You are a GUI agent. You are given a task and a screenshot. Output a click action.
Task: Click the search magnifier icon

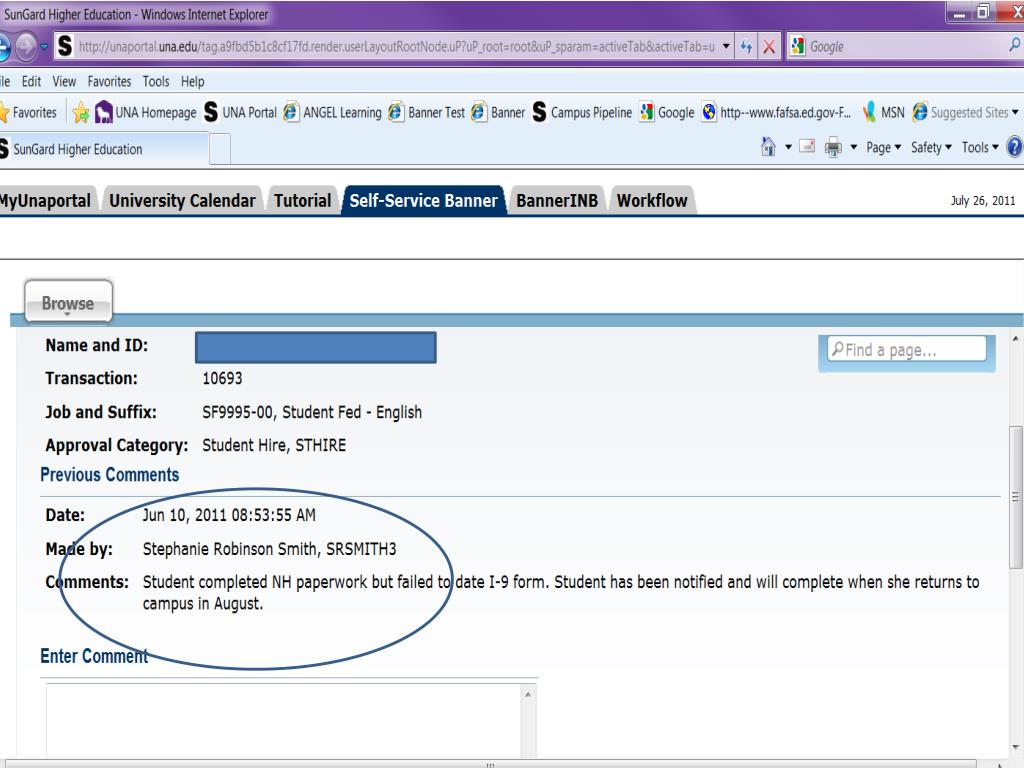1014,45
